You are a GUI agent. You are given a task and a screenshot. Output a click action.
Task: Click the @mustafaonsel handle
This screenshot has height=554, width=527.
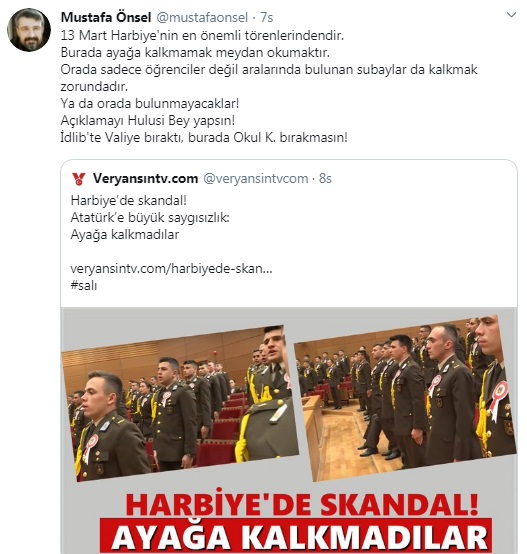[x=202, y=17]
